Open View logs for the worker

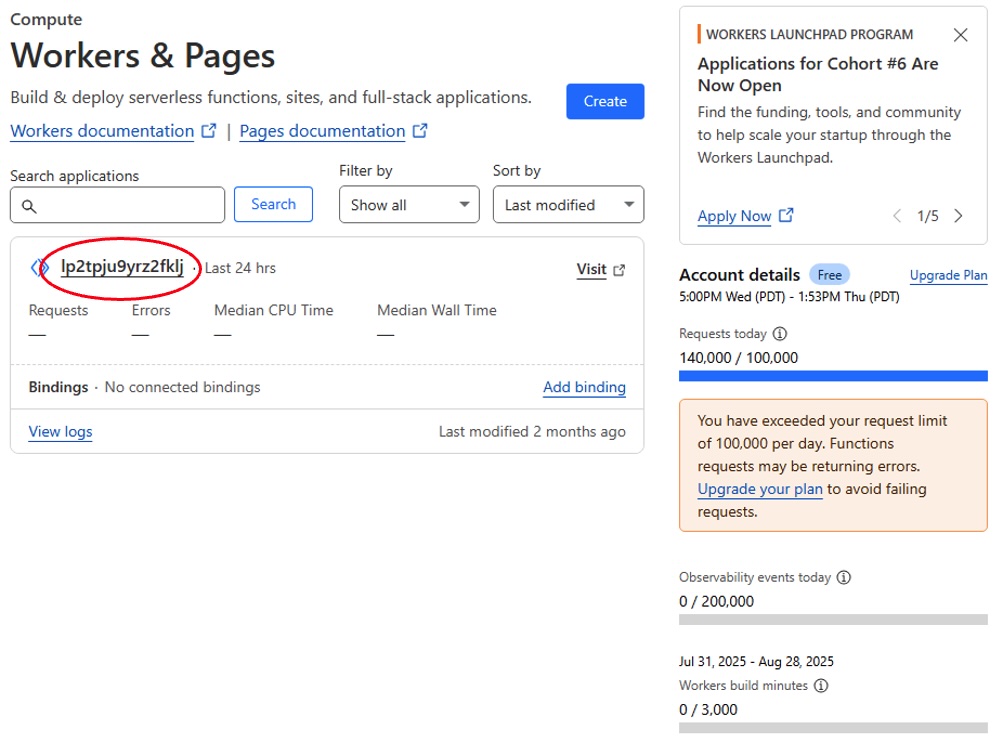[x=60, y=432]
